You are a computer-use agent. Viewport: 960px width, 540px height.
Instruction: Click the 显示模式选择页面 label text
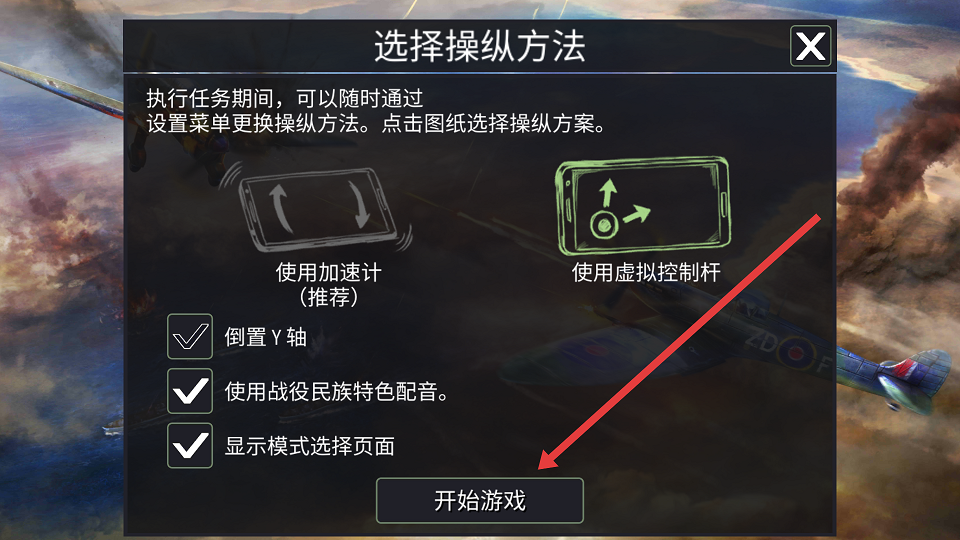(x=309, y=446)
